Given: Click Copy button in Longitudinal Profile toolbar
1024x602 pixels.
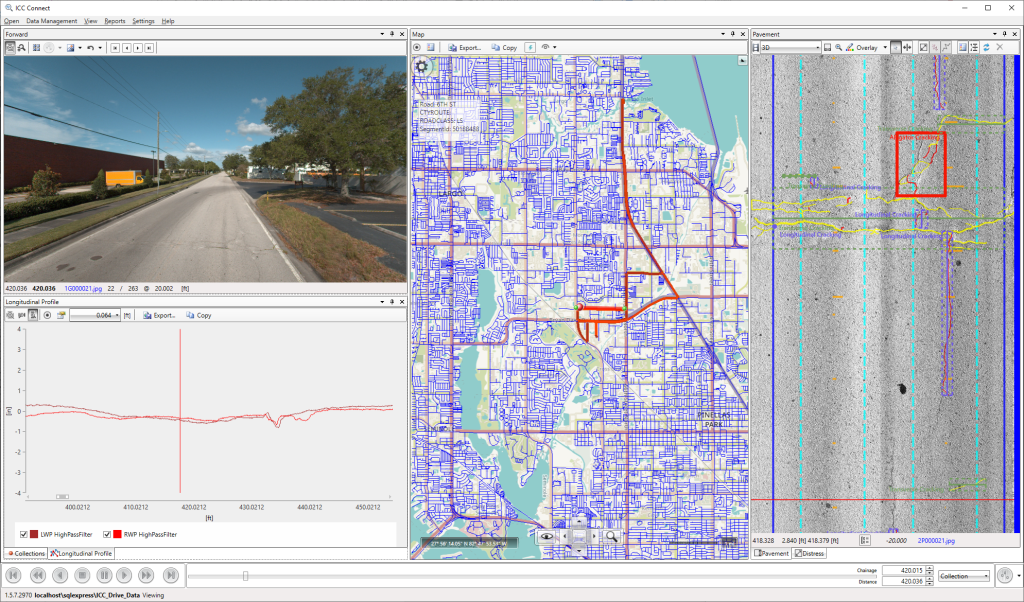Looking at the screenshot, I should (198, 315).
